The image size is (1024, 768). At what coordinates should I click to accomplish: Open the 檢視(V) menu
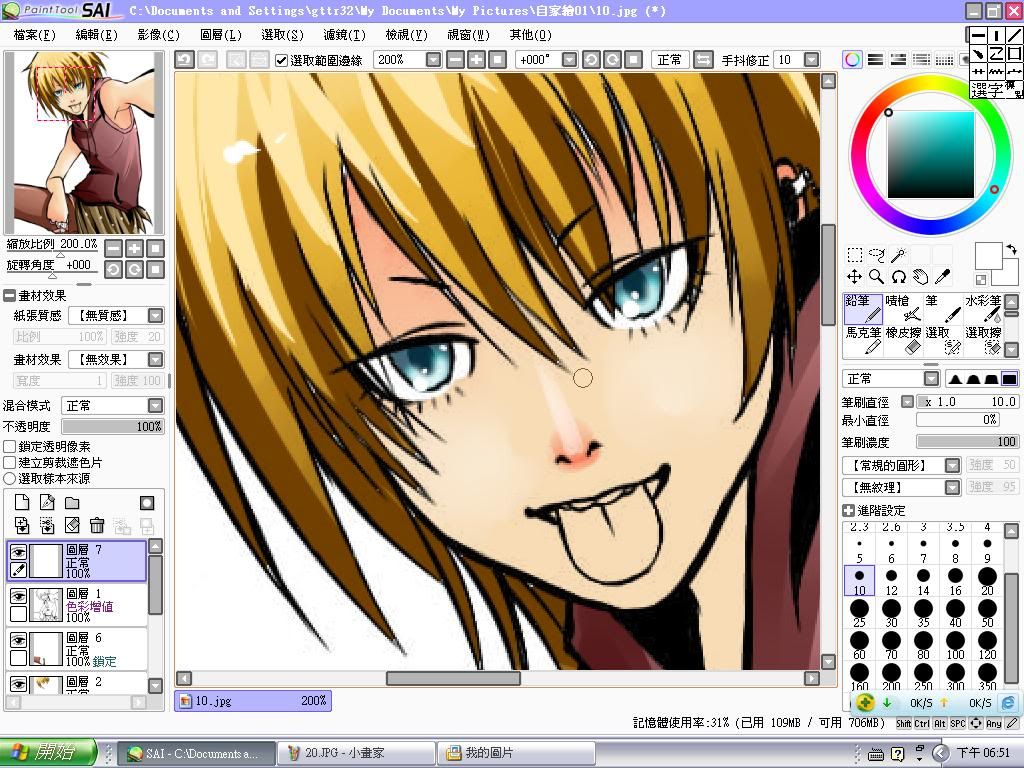pos(407,35)
